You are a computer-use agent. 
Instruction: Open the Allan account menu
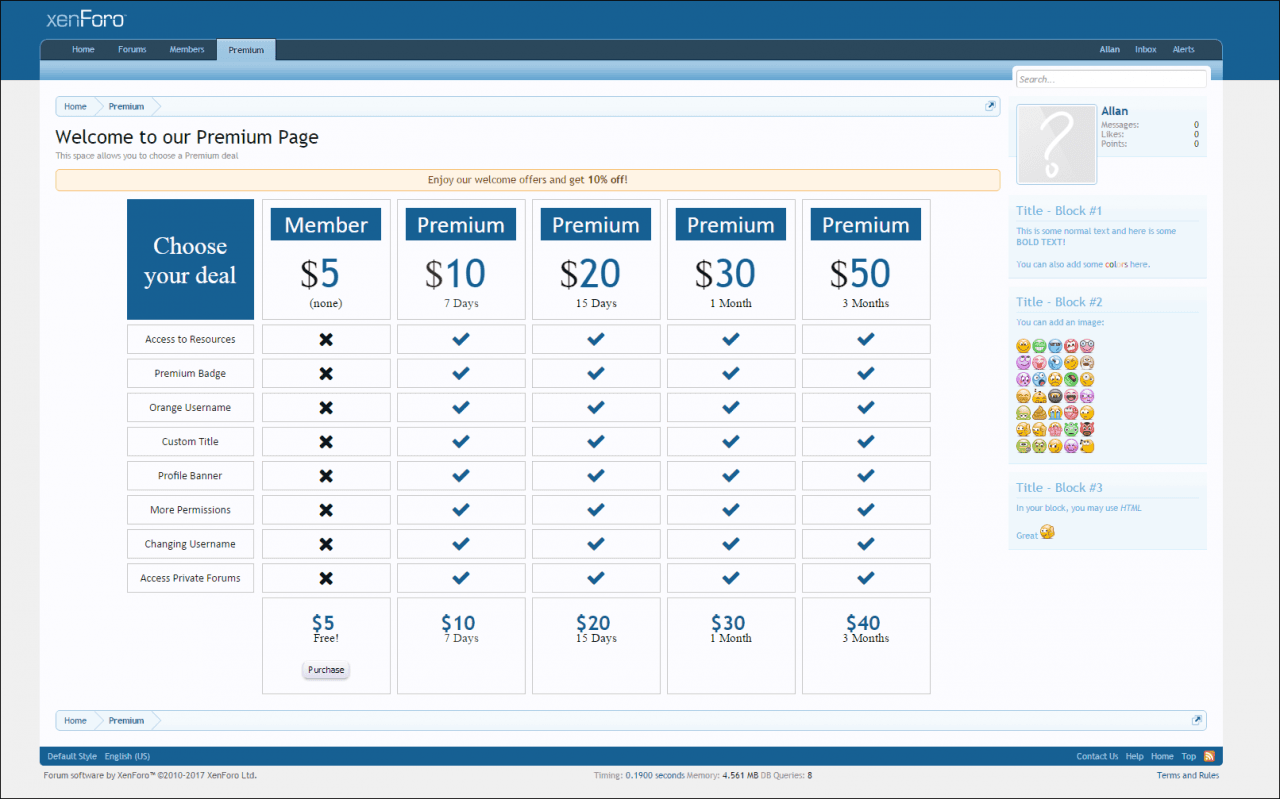(x=1110, y=49)
